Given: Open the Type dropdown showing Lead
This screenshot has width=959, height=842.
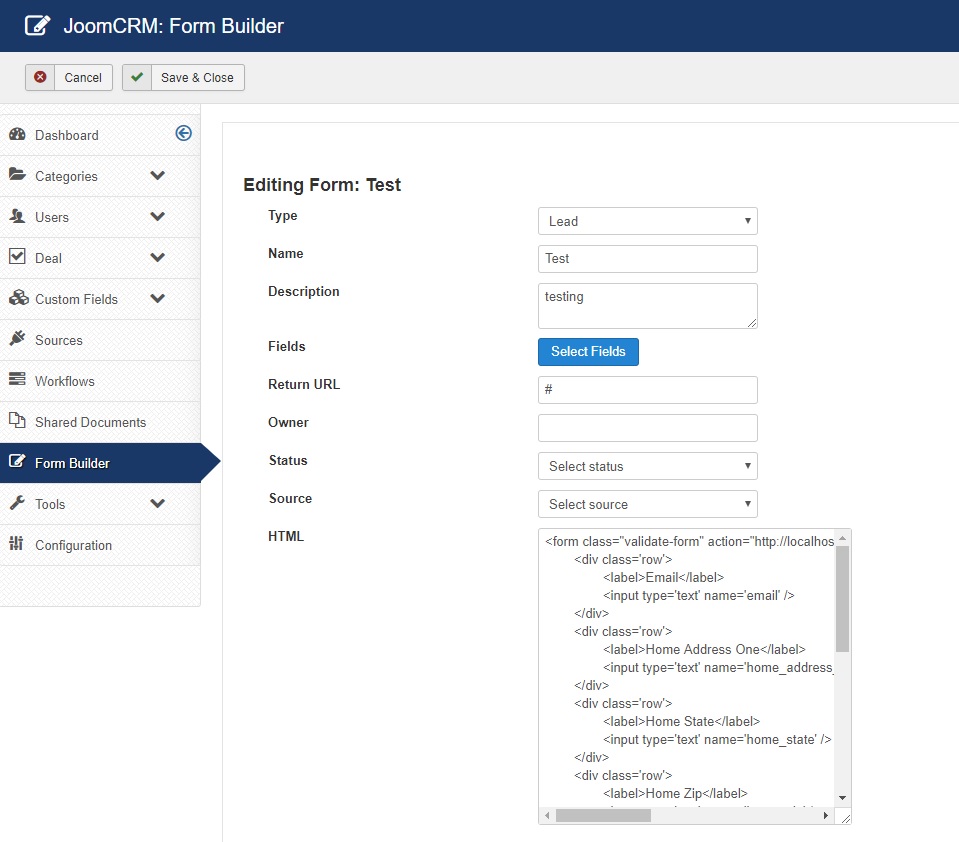Looking at the screenshot, I should coord(647,221).
